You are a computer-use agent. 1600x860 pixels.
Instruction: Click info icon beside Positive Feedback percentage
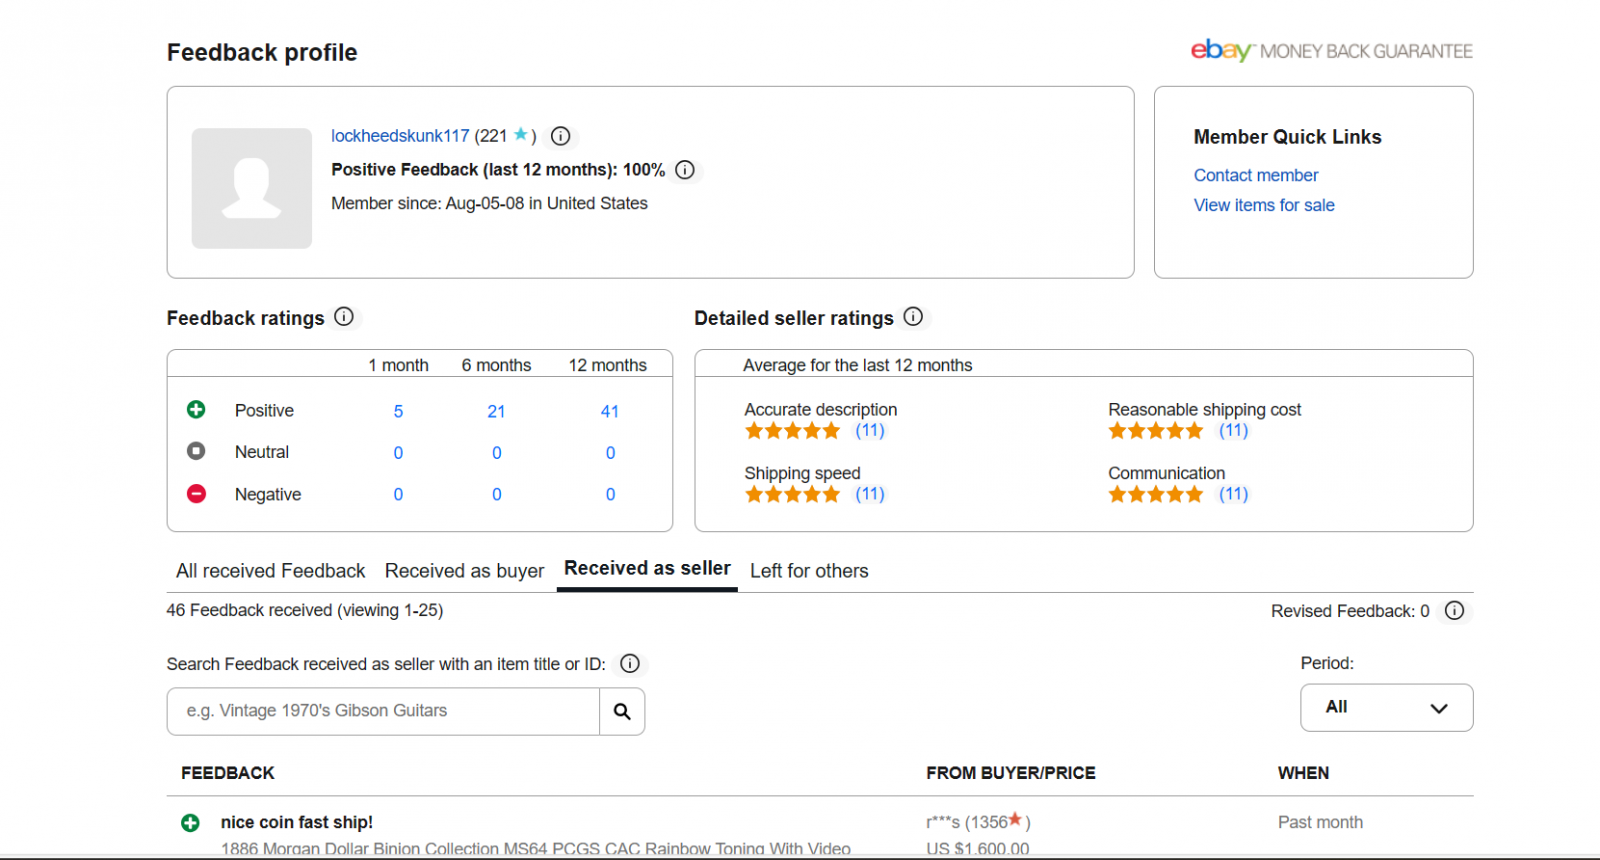tap(685, 170)
